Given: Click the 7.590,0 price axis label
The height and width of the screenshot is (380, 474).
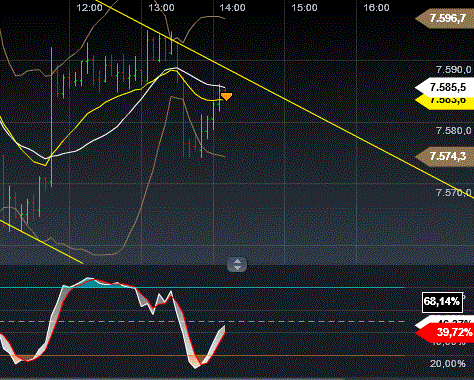Looking at the screenshot, I should (x=453, y=69).
